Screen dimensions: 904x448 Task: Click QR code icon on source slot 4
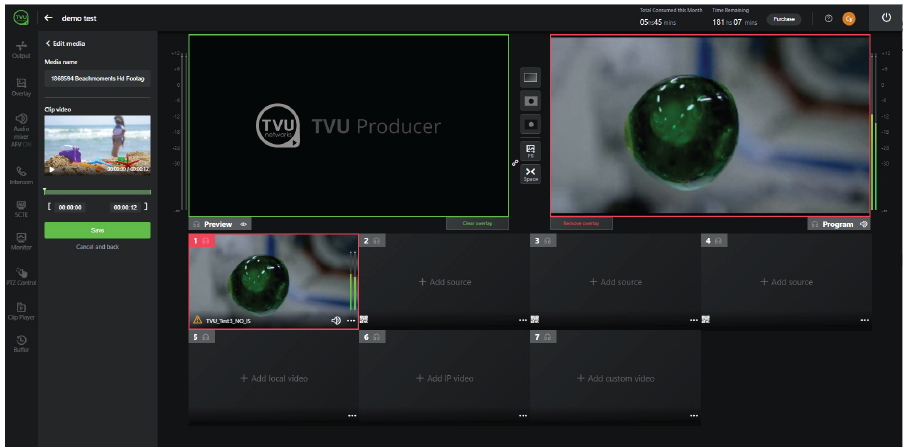point(706,319)
